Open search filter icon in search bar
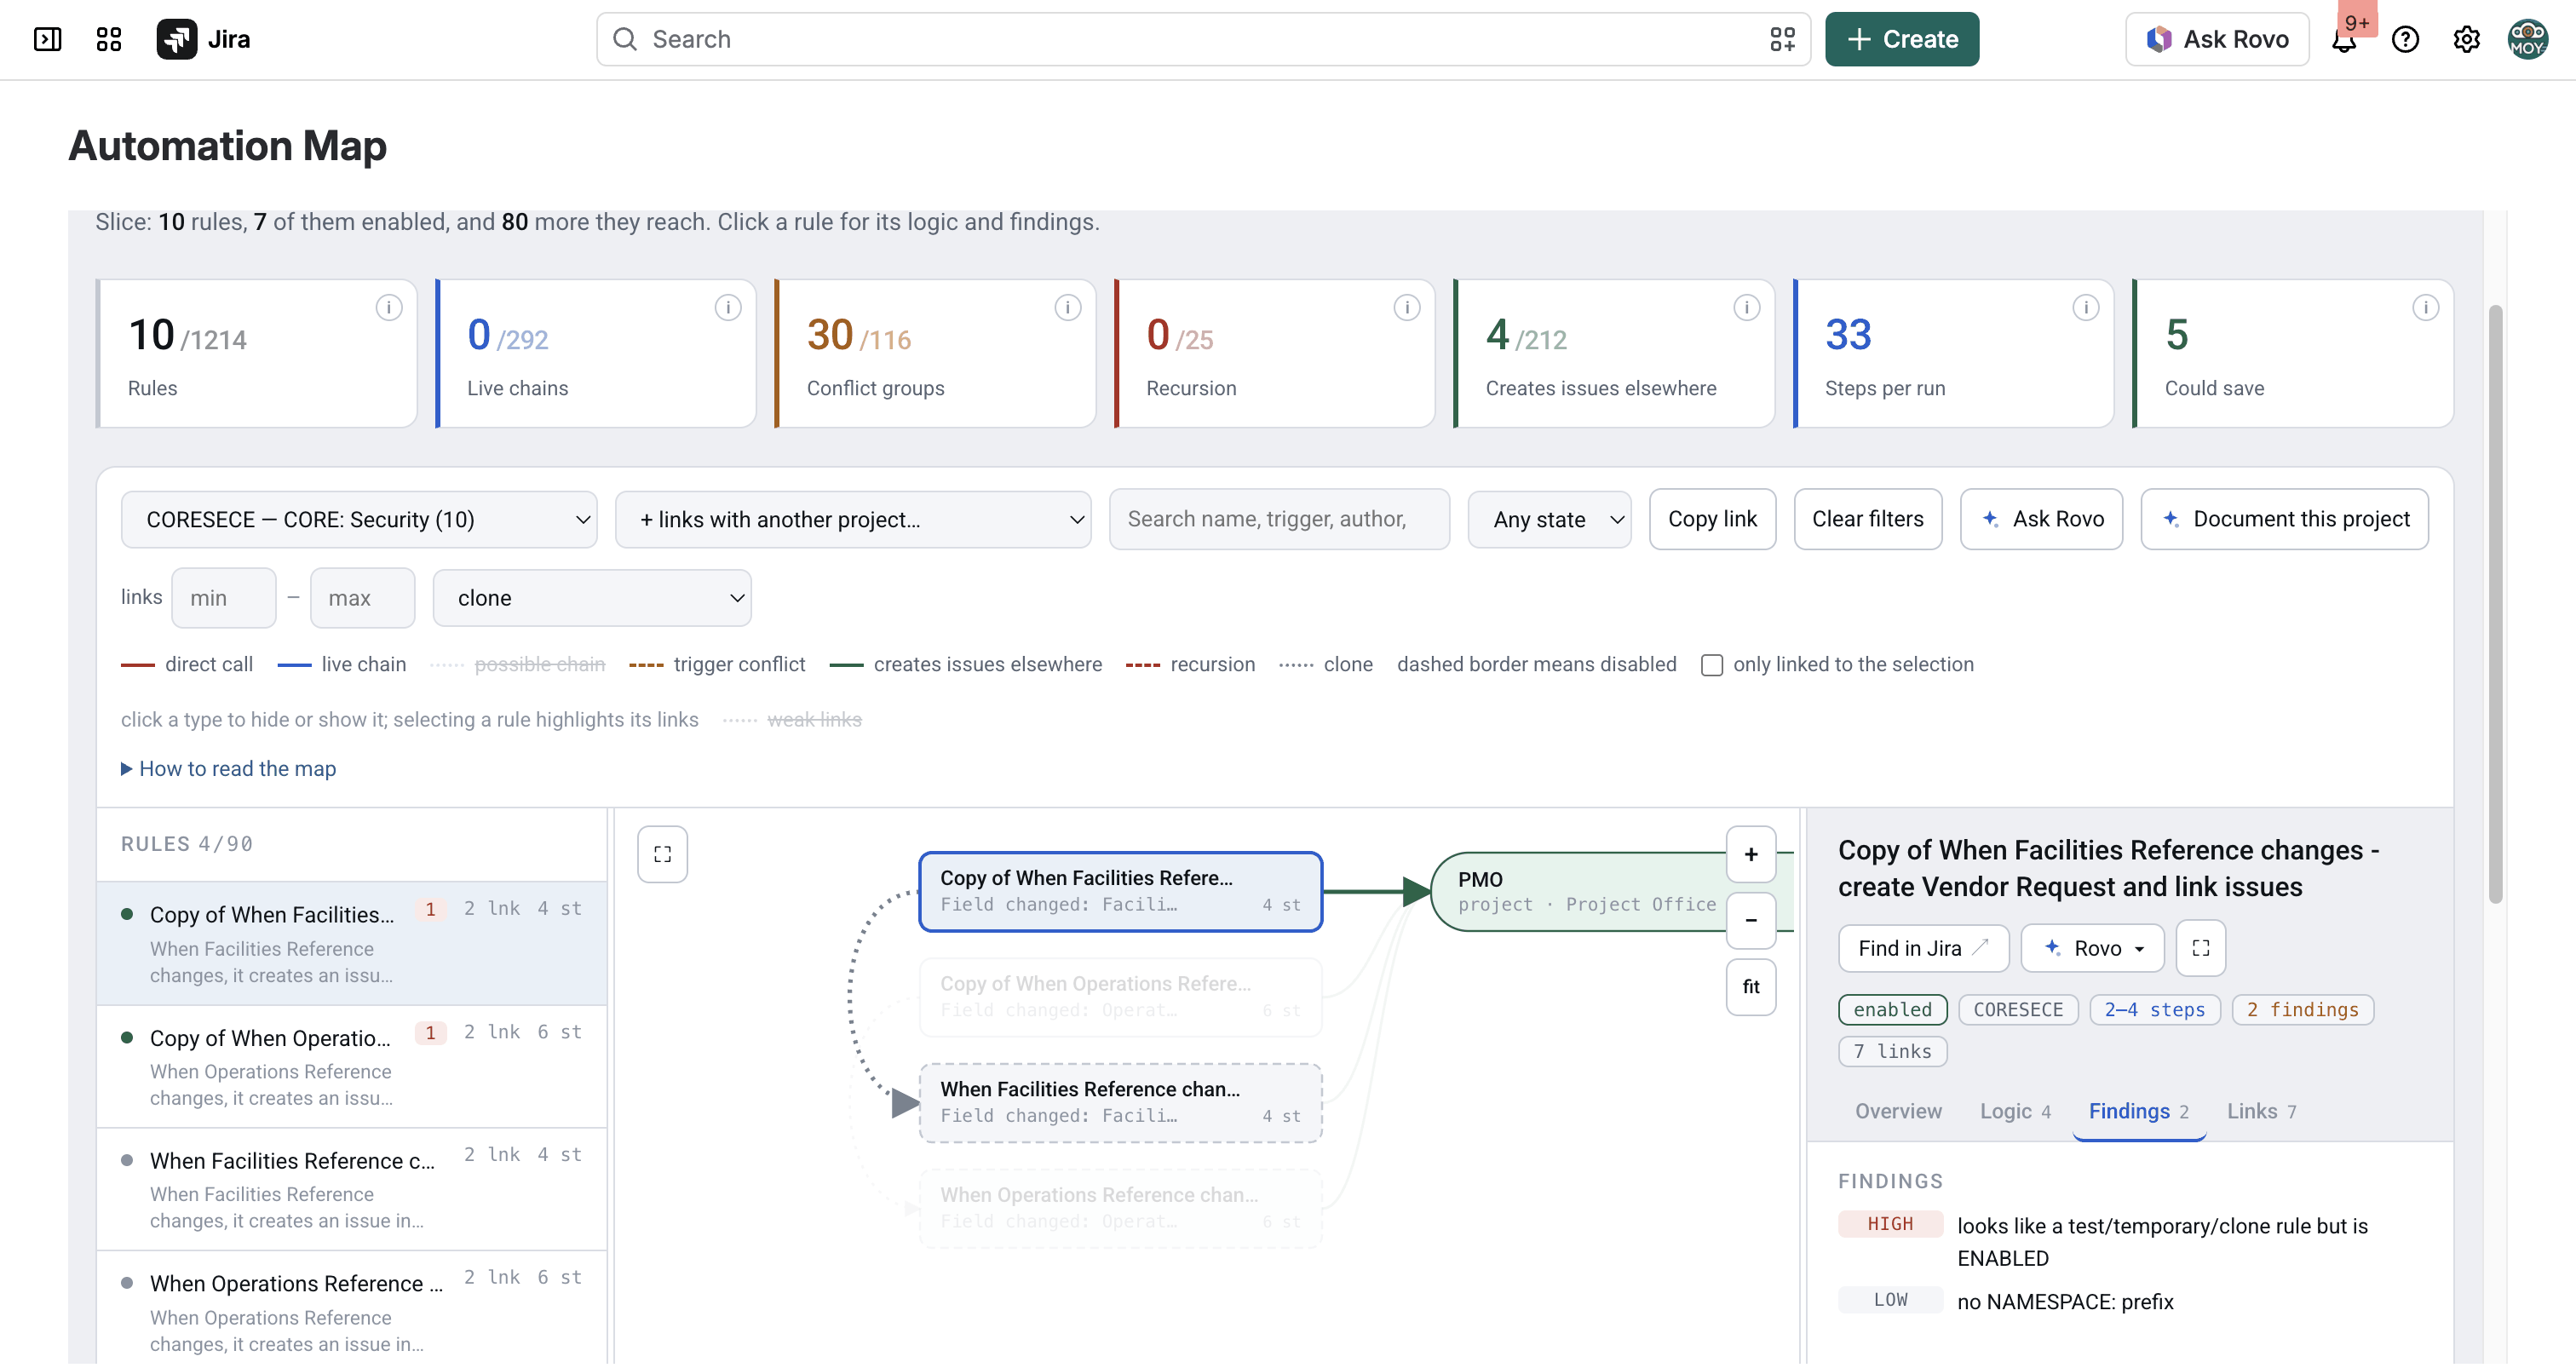This screenshot has height=1368, width=2576. click(1782, 39)
